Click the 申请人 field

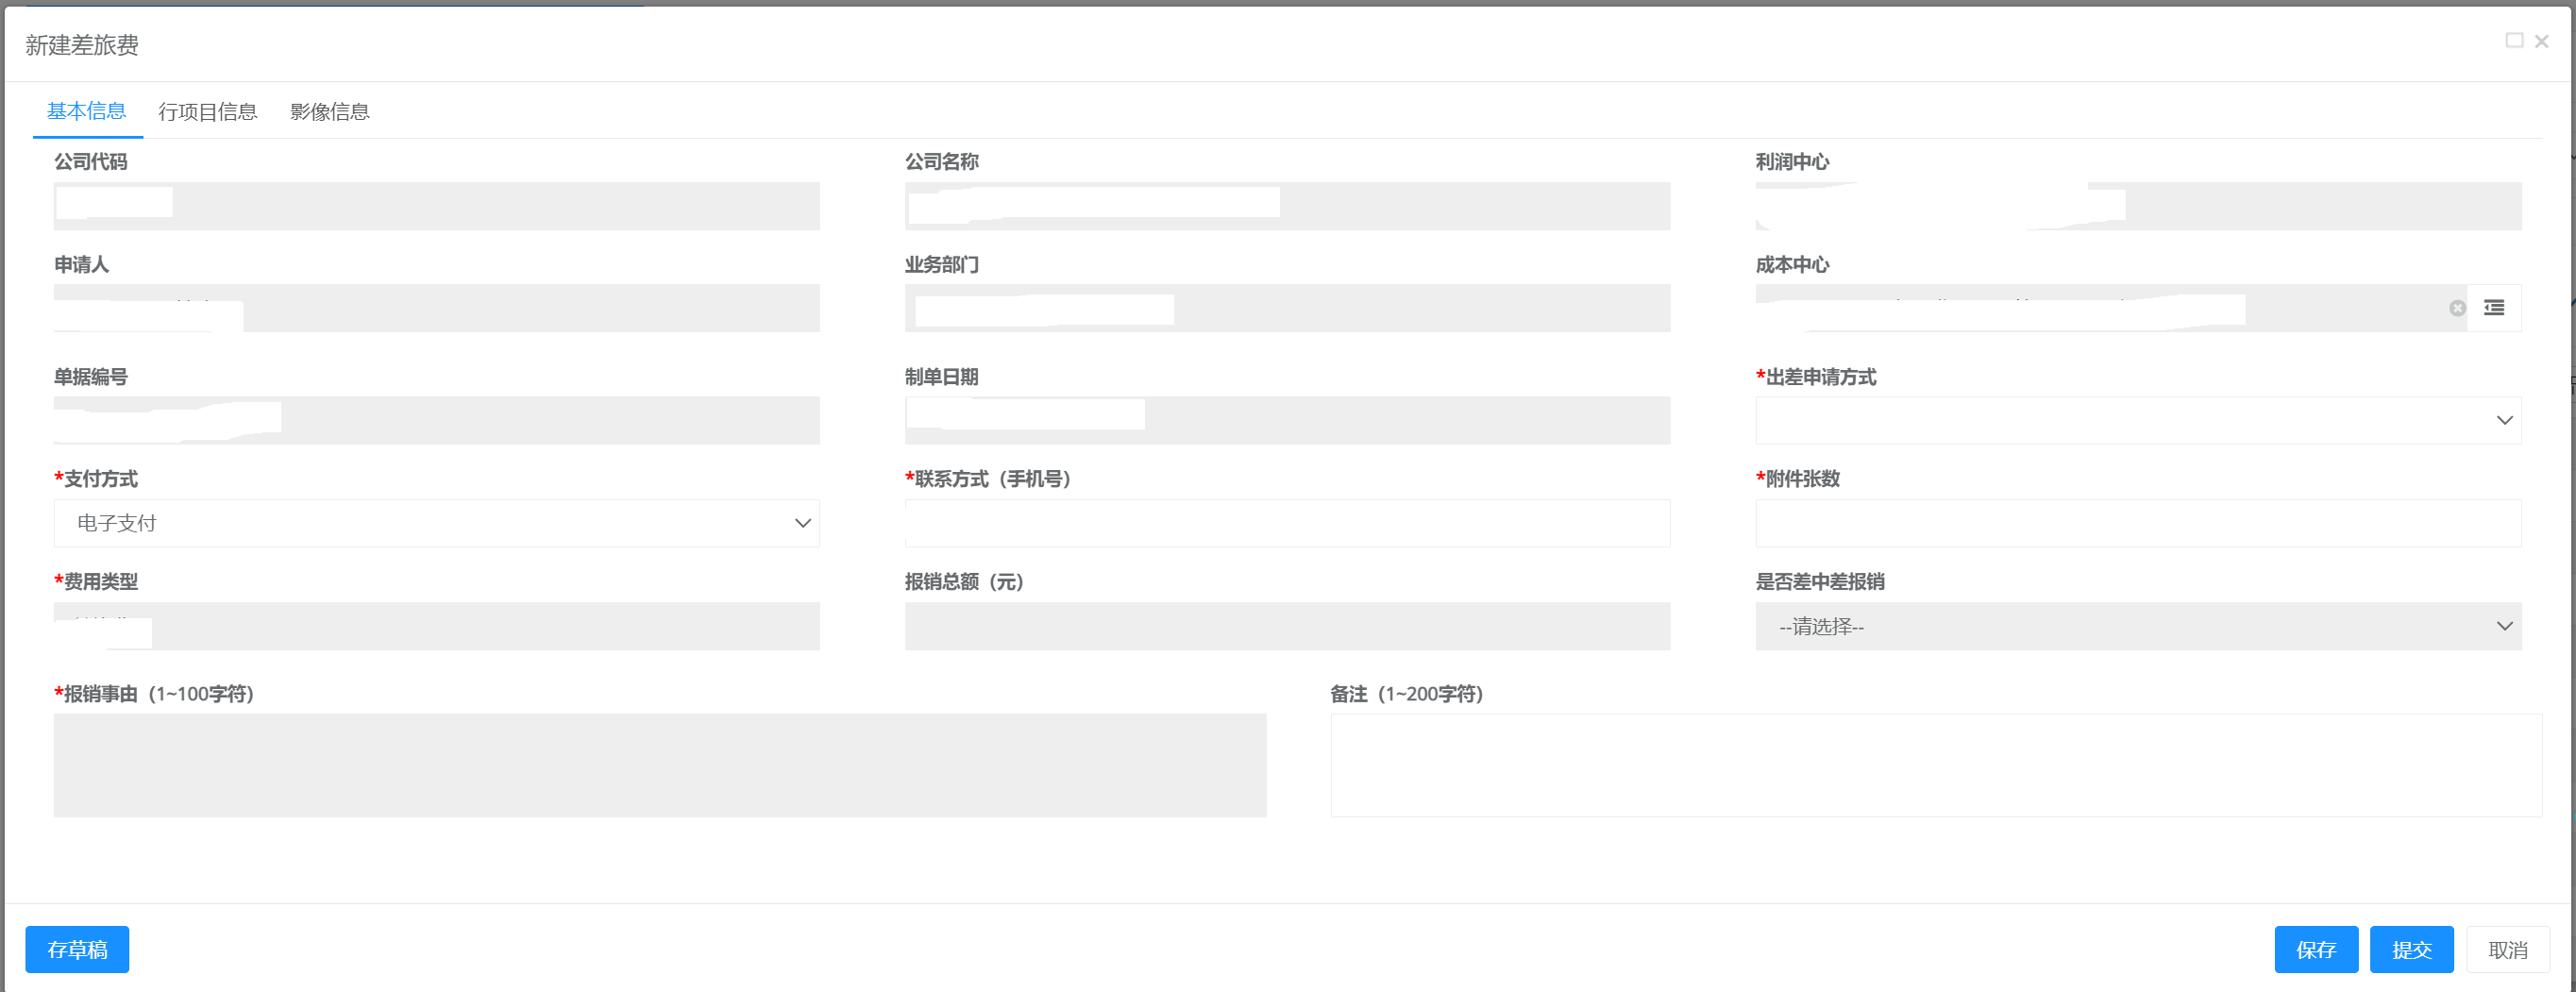coord(436,308)
